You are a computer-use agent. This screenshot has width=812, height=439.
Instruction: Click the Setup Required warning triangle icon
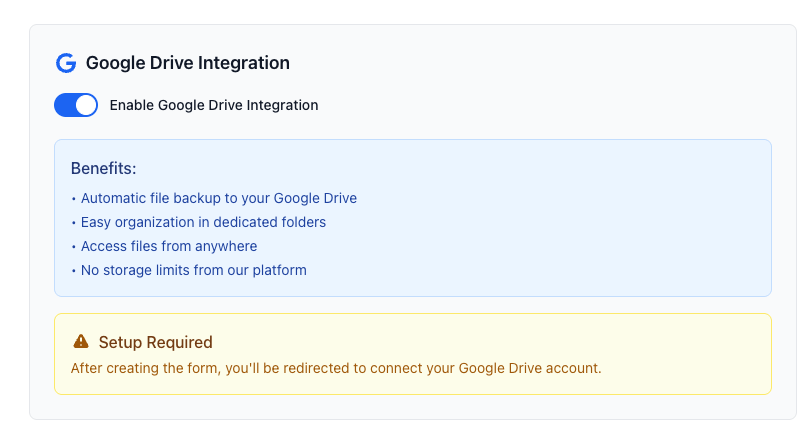(x=81, y=341)
